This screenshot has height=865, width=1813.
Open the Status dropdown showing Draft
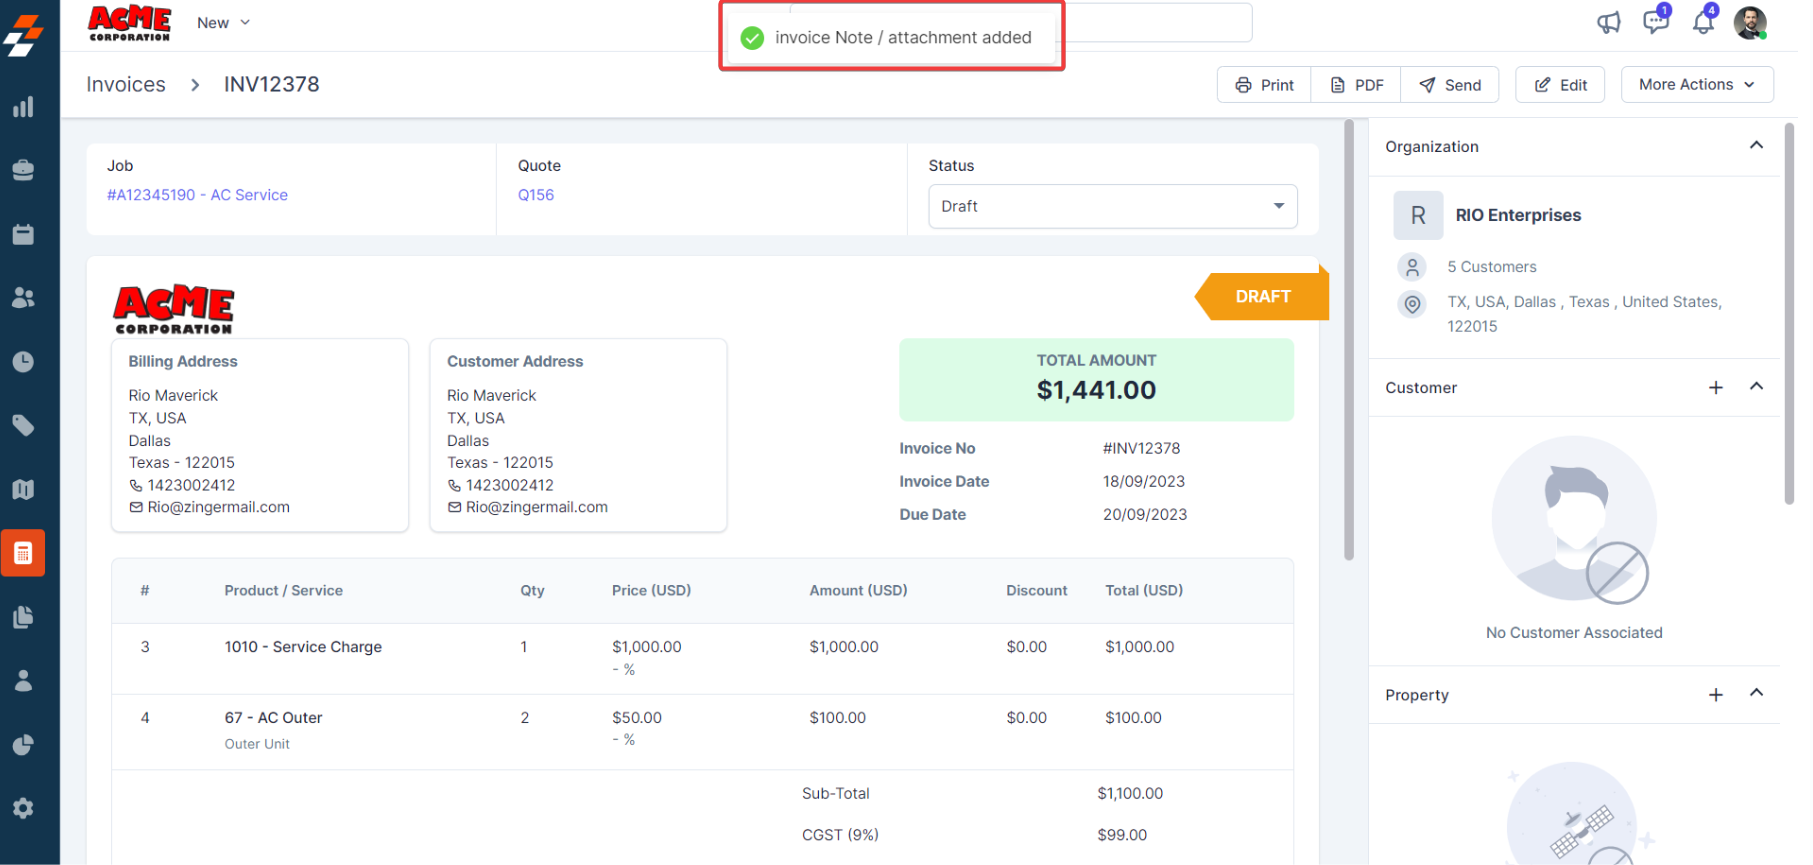(1112, 206)
